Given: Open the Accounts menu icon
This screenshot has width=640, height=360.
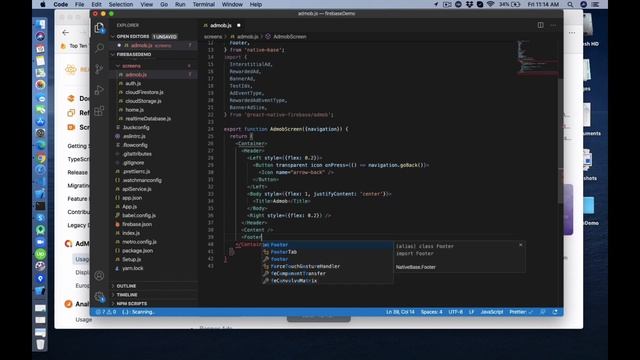Looking at the screenshot, I should 99,276.
